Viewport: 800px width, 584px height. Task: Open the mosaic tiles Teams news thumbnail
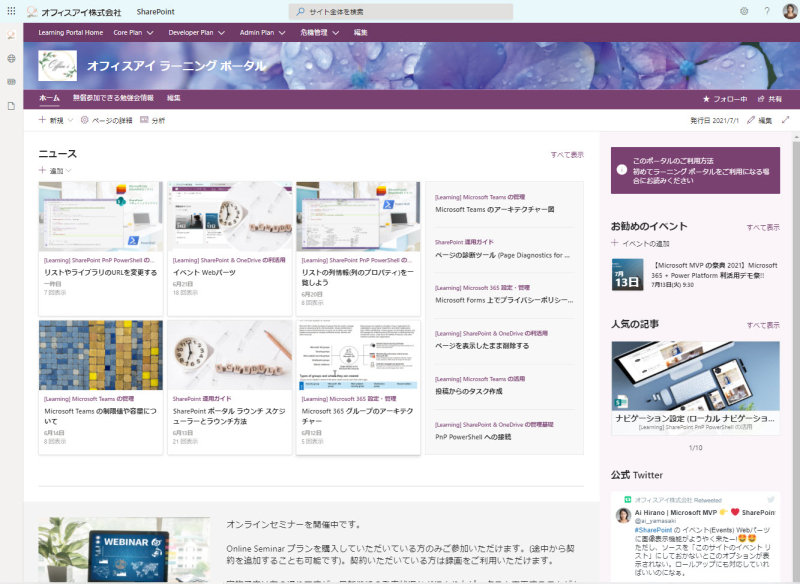(101, 355)
